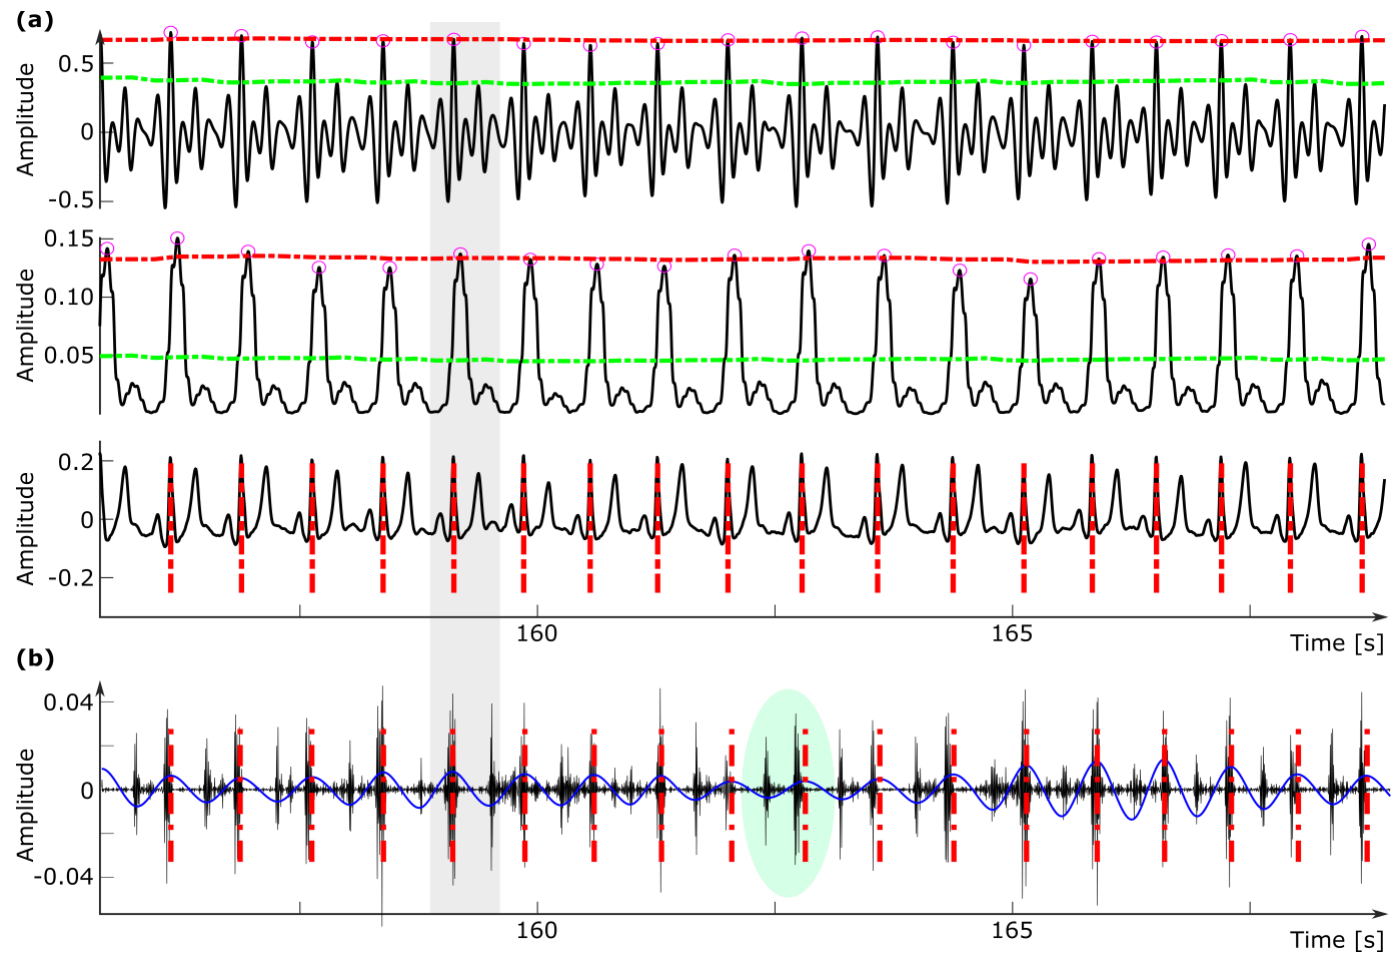Click the Amplitude label of the top plot

tap(26, 120)
